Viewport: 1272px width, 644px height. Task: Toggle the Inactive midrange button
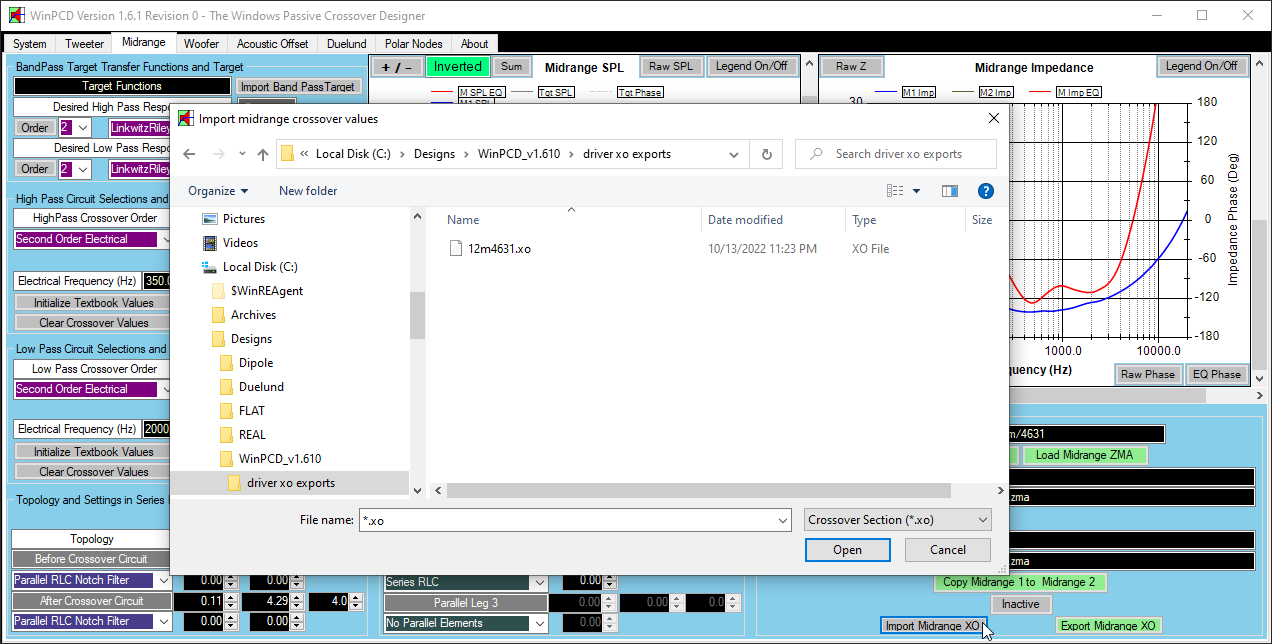coord(1020,604)
